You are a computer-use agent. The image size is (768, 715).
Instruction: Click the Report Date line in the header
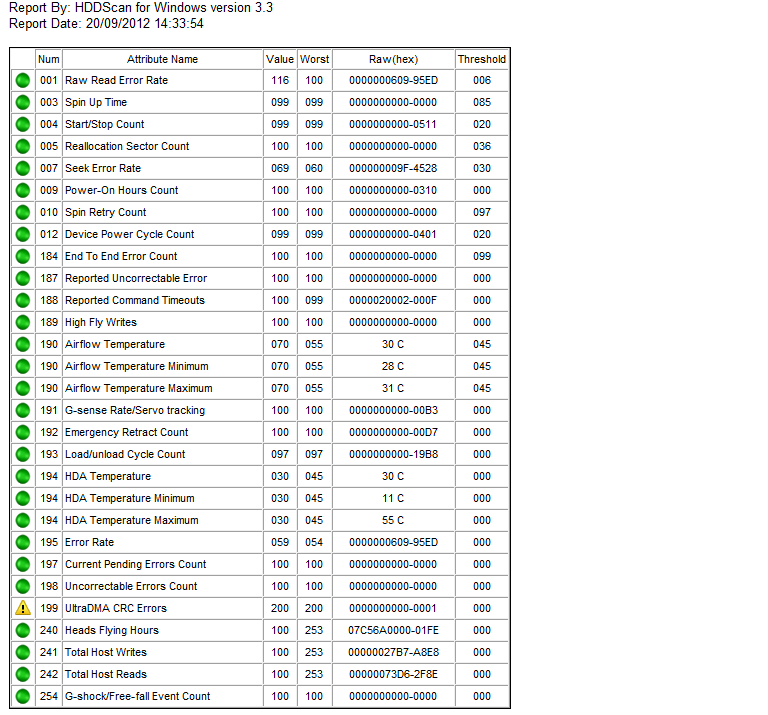coord(106,24)
